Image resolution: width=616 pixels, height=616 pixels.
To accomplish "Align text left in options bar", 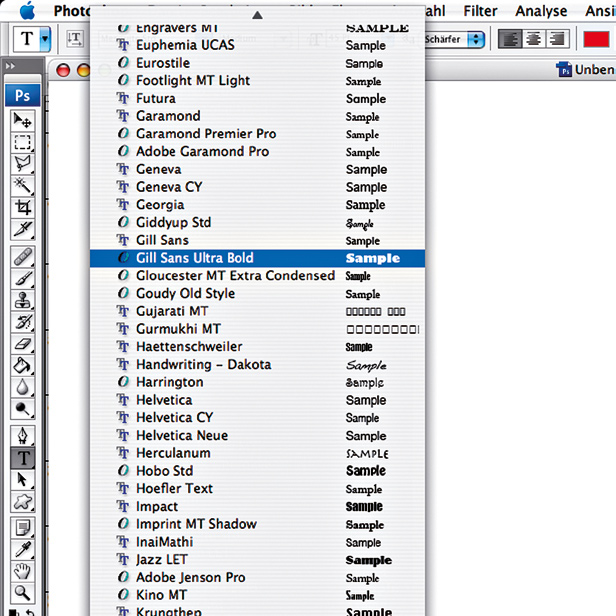I will [x=510, y=39].
